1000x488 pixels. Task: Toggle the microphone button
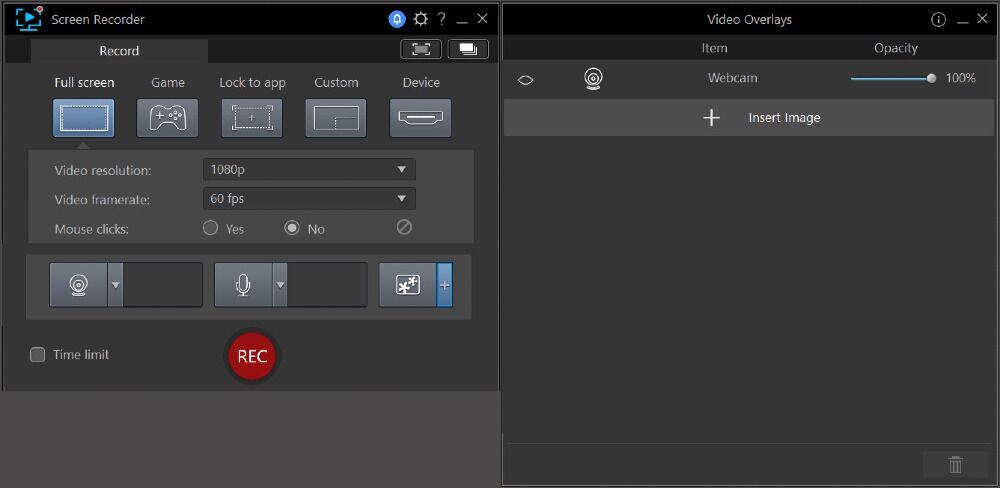click(243, 285)
